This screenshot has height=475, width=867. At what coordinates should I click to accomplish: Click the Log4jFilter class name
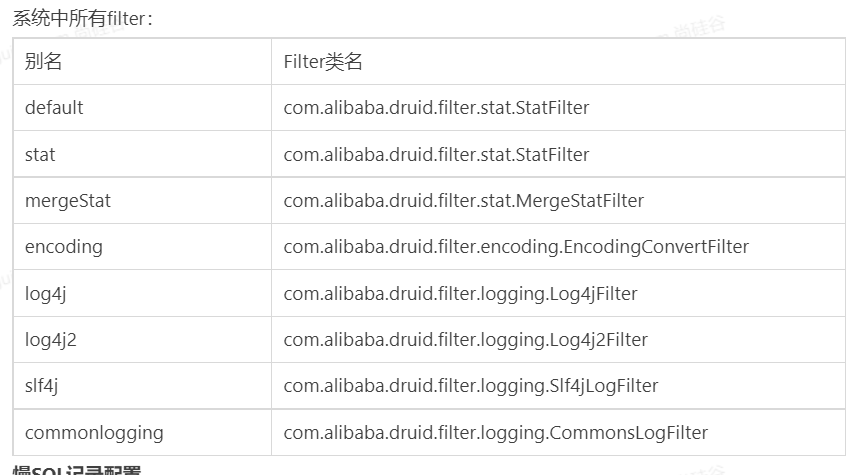[460, 294]
